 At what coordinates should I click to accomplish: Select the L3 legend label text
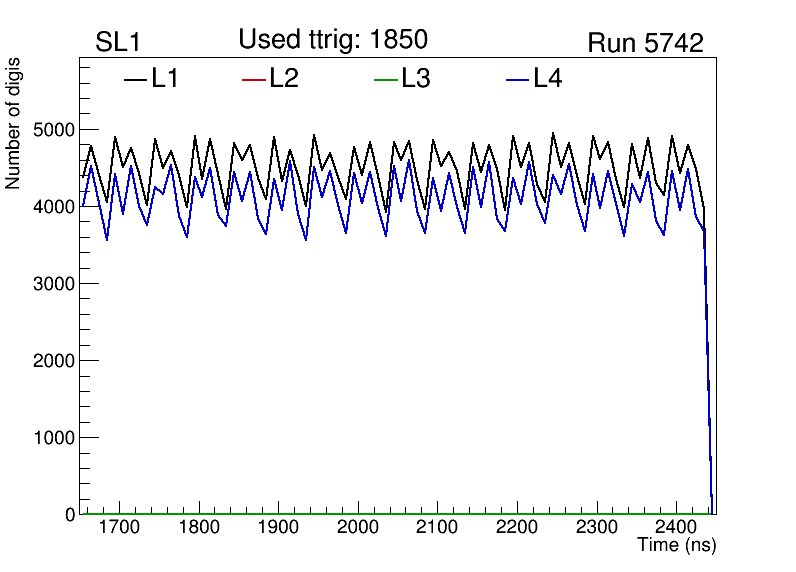[x=416, y=79]
